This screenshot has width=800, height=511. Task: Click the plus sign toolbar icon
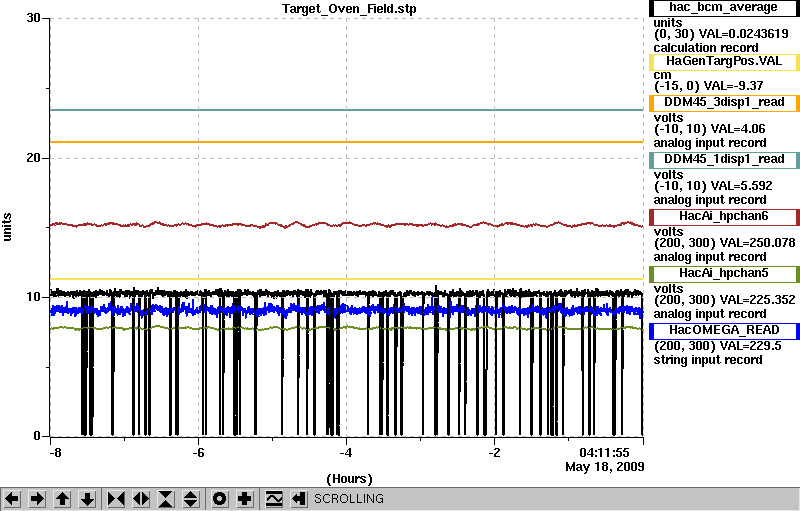244,498
